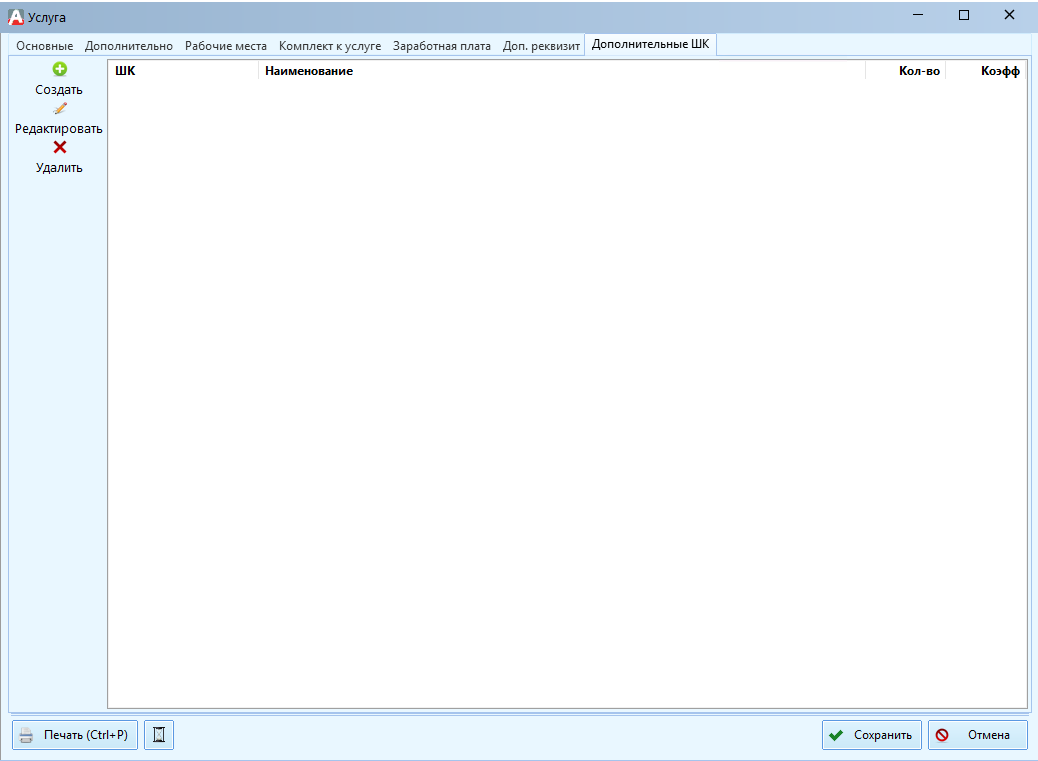The image size is (1038, 761).
Task: Save changes with the Сохранить button
Action: (872, 735)
